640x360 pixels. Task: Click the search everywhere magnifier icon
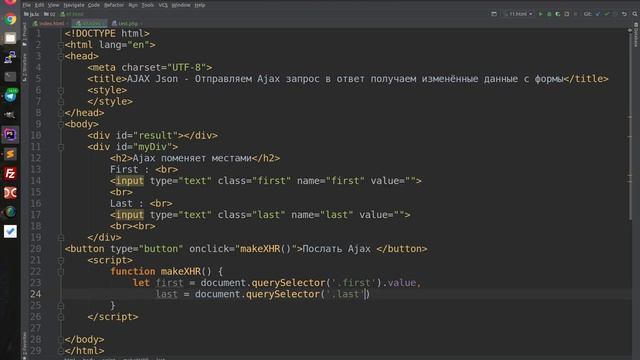[635, 14]
